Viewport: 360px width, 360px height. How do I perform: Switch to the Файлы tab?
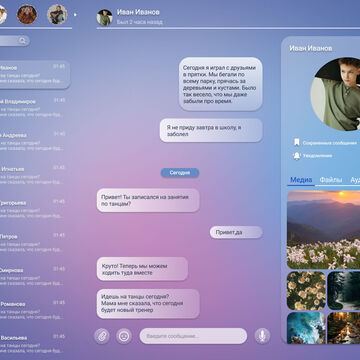(x=331, y=180)
